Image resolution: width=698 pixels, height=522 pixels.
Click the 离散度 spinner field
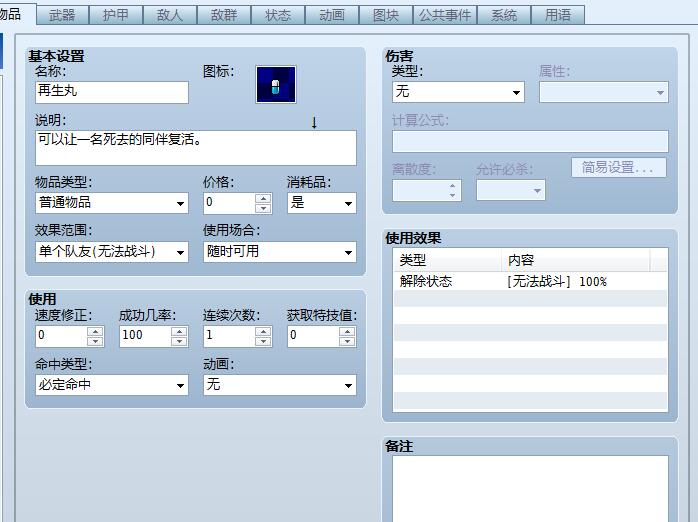pyautogui.click(x=426, y=190)
